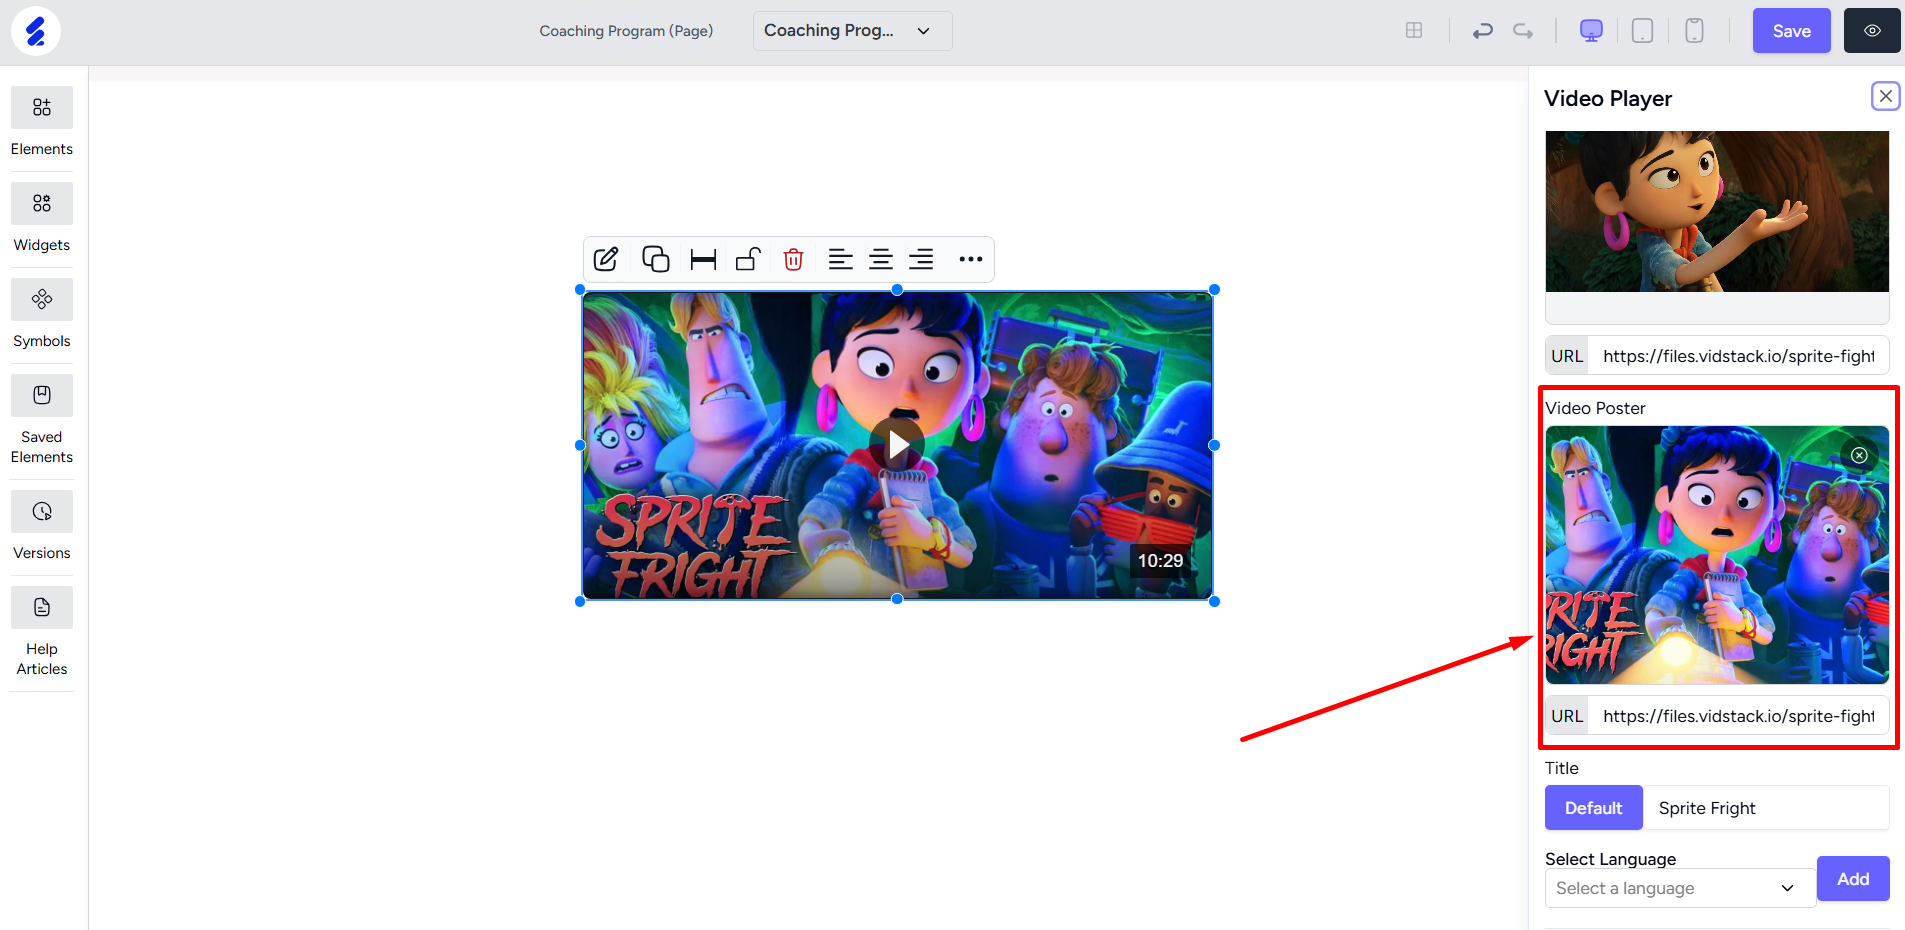
Task: Close the Video Player panel
Action: pos(1885,96)
